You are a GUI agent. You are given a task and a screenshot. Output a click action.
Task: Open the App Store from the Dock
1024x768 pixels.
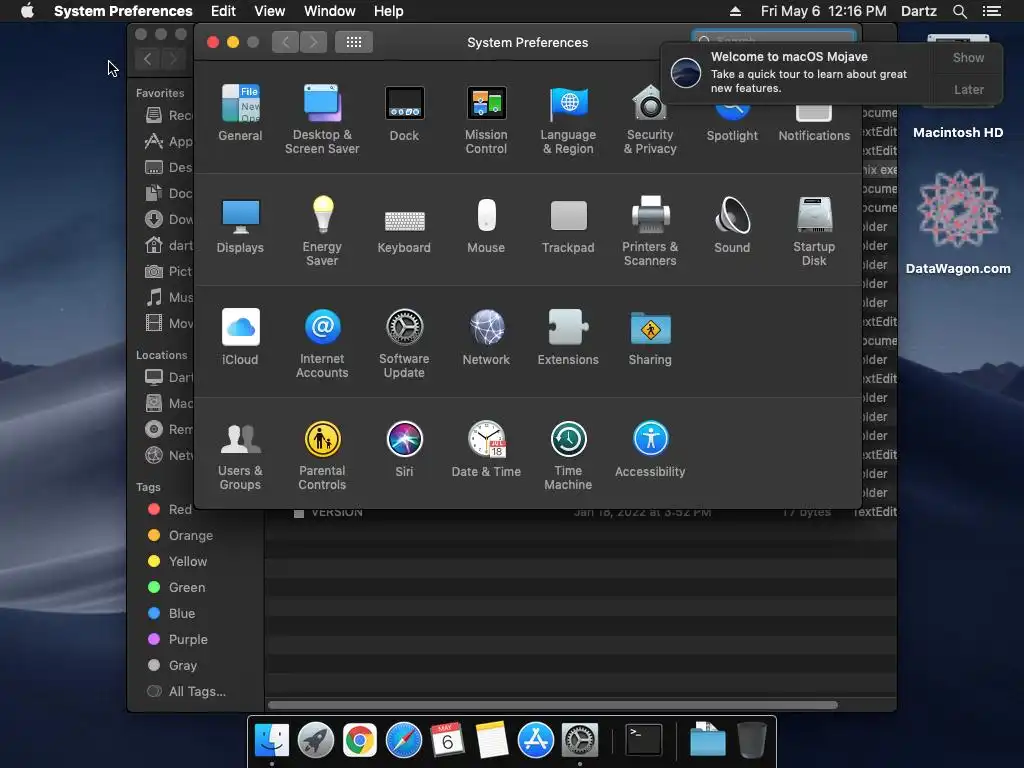(536, 741)
